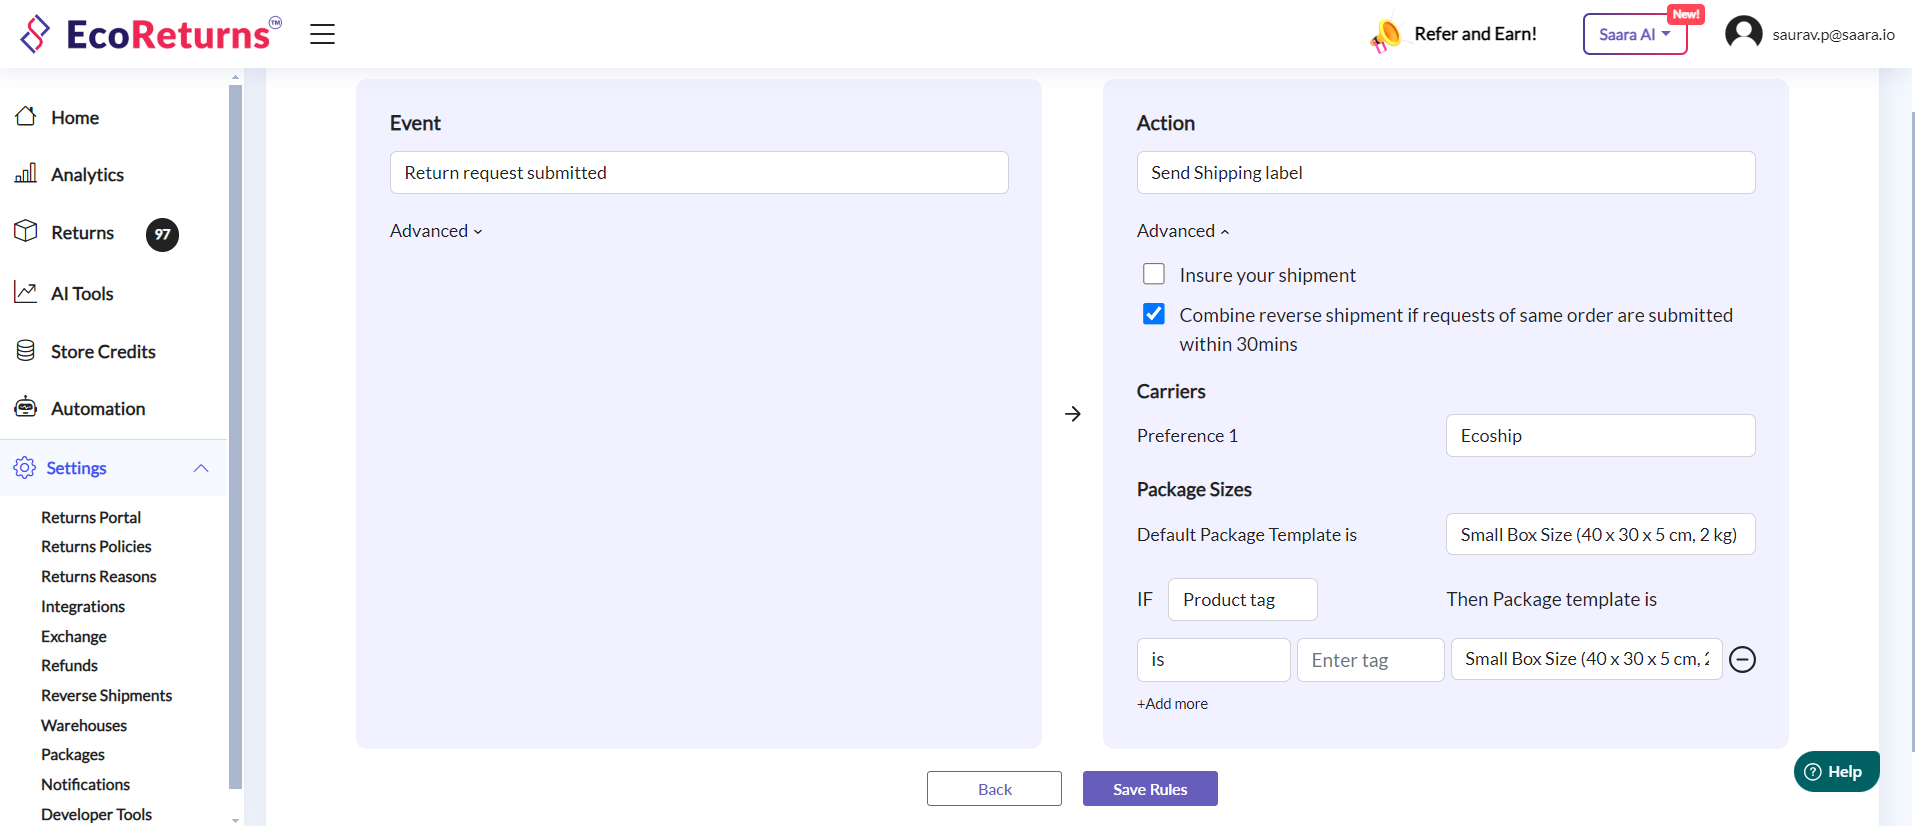This screenshot has height=826, width=1915.
Task: Open Analytics via bar chart icon
Action: (x=26, y=174)
